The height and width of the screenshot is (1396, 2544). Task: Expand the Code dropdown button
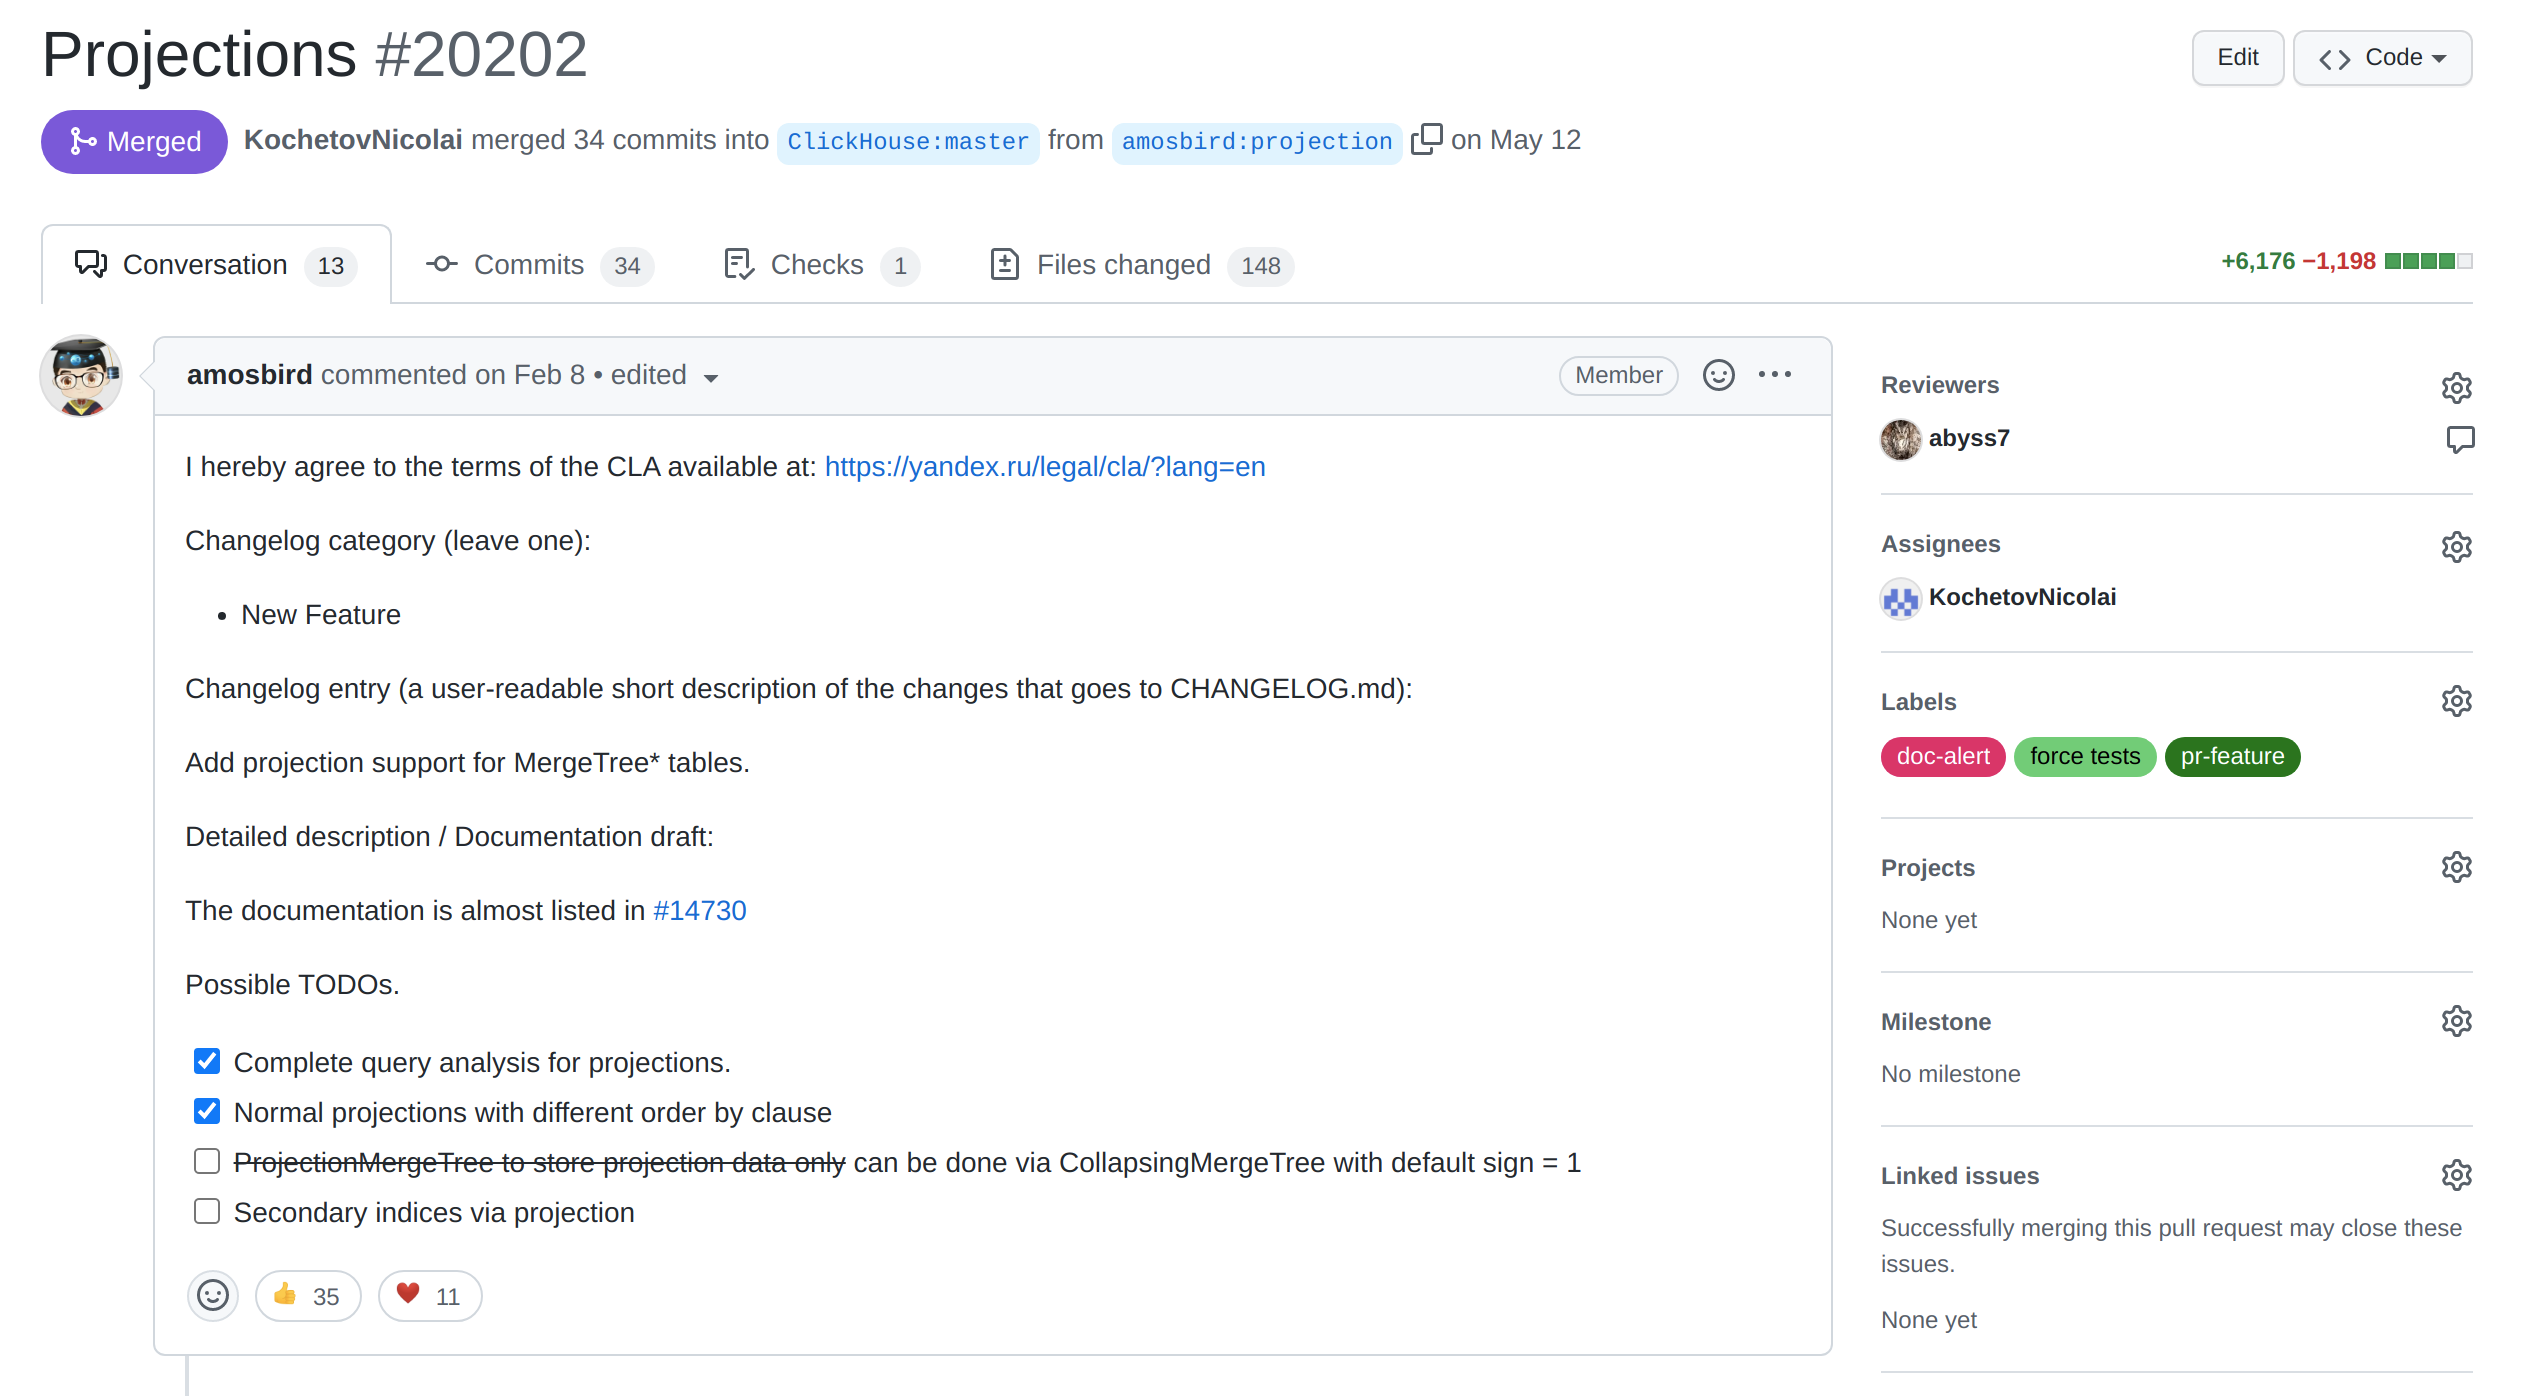(x=2382, y=58)
